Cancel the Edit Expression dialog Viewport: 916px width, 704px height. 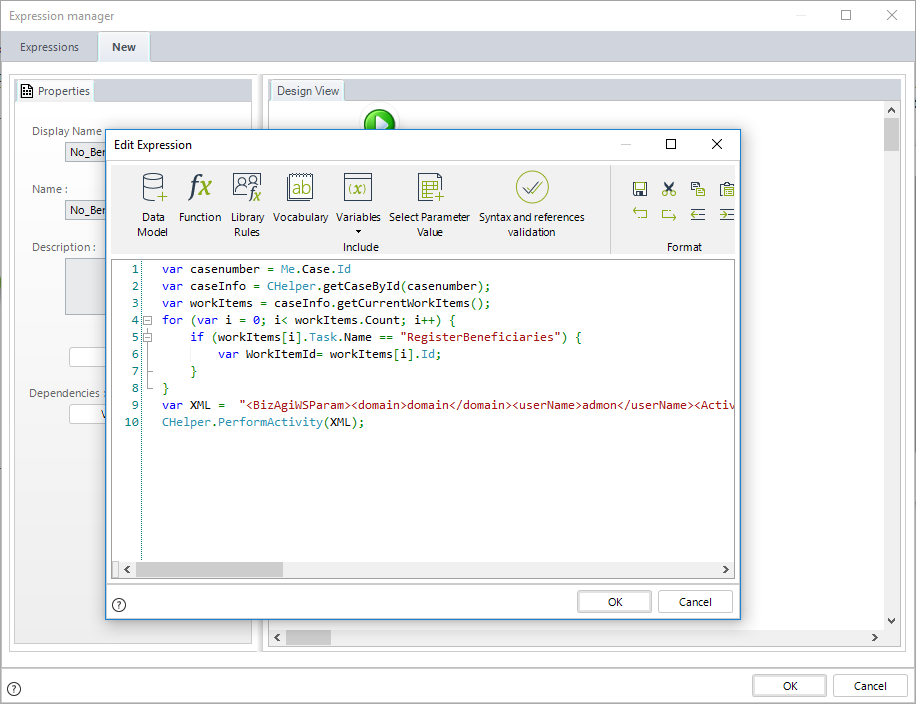695,602
